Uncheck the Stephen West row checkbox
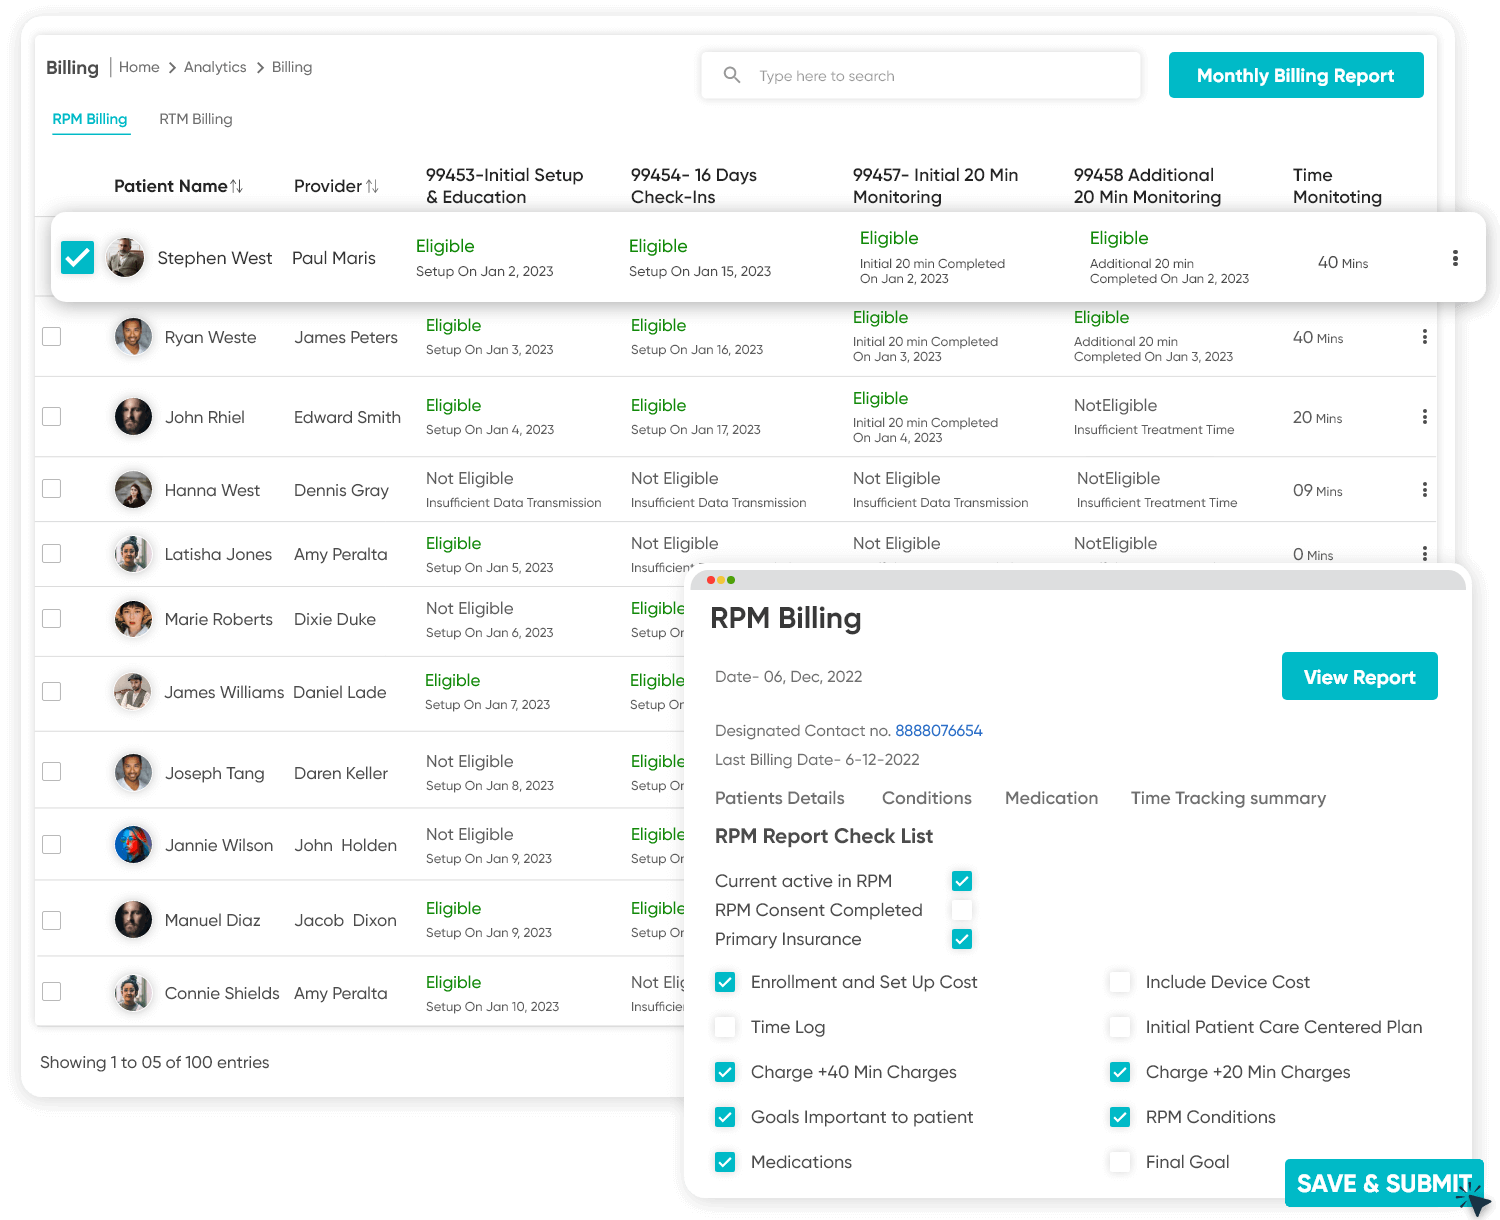The width and height of the screenshot is (1500, 1220). (x=77, y=258)
